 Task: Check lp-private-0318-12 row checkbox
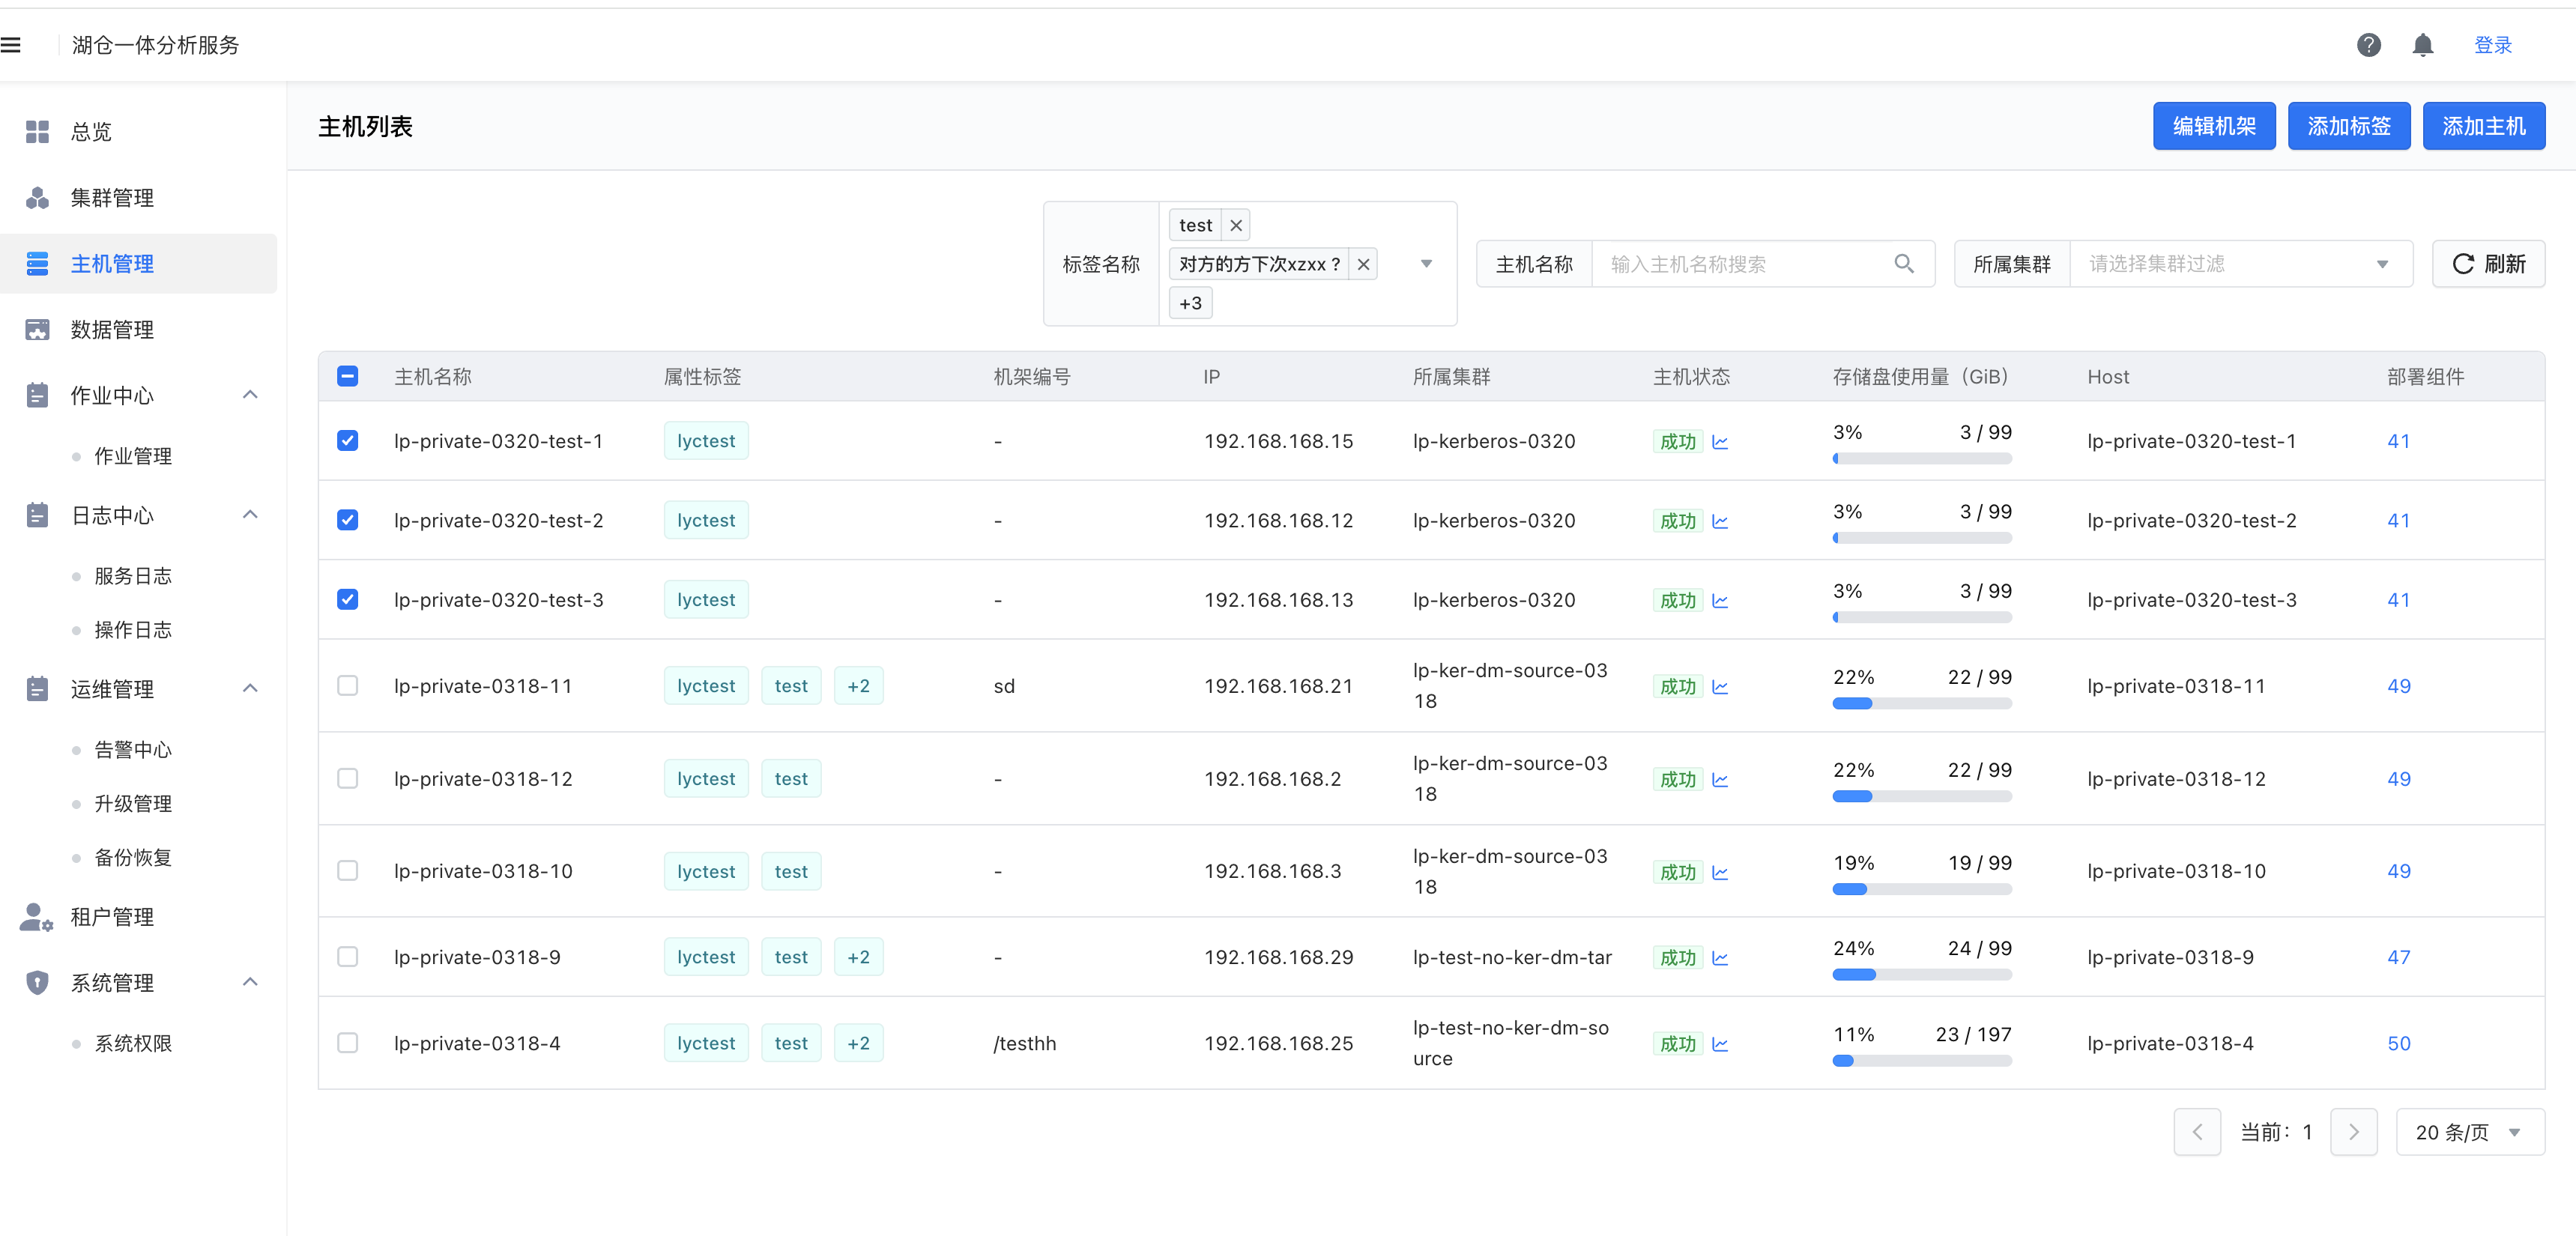(x=348, y=779)
